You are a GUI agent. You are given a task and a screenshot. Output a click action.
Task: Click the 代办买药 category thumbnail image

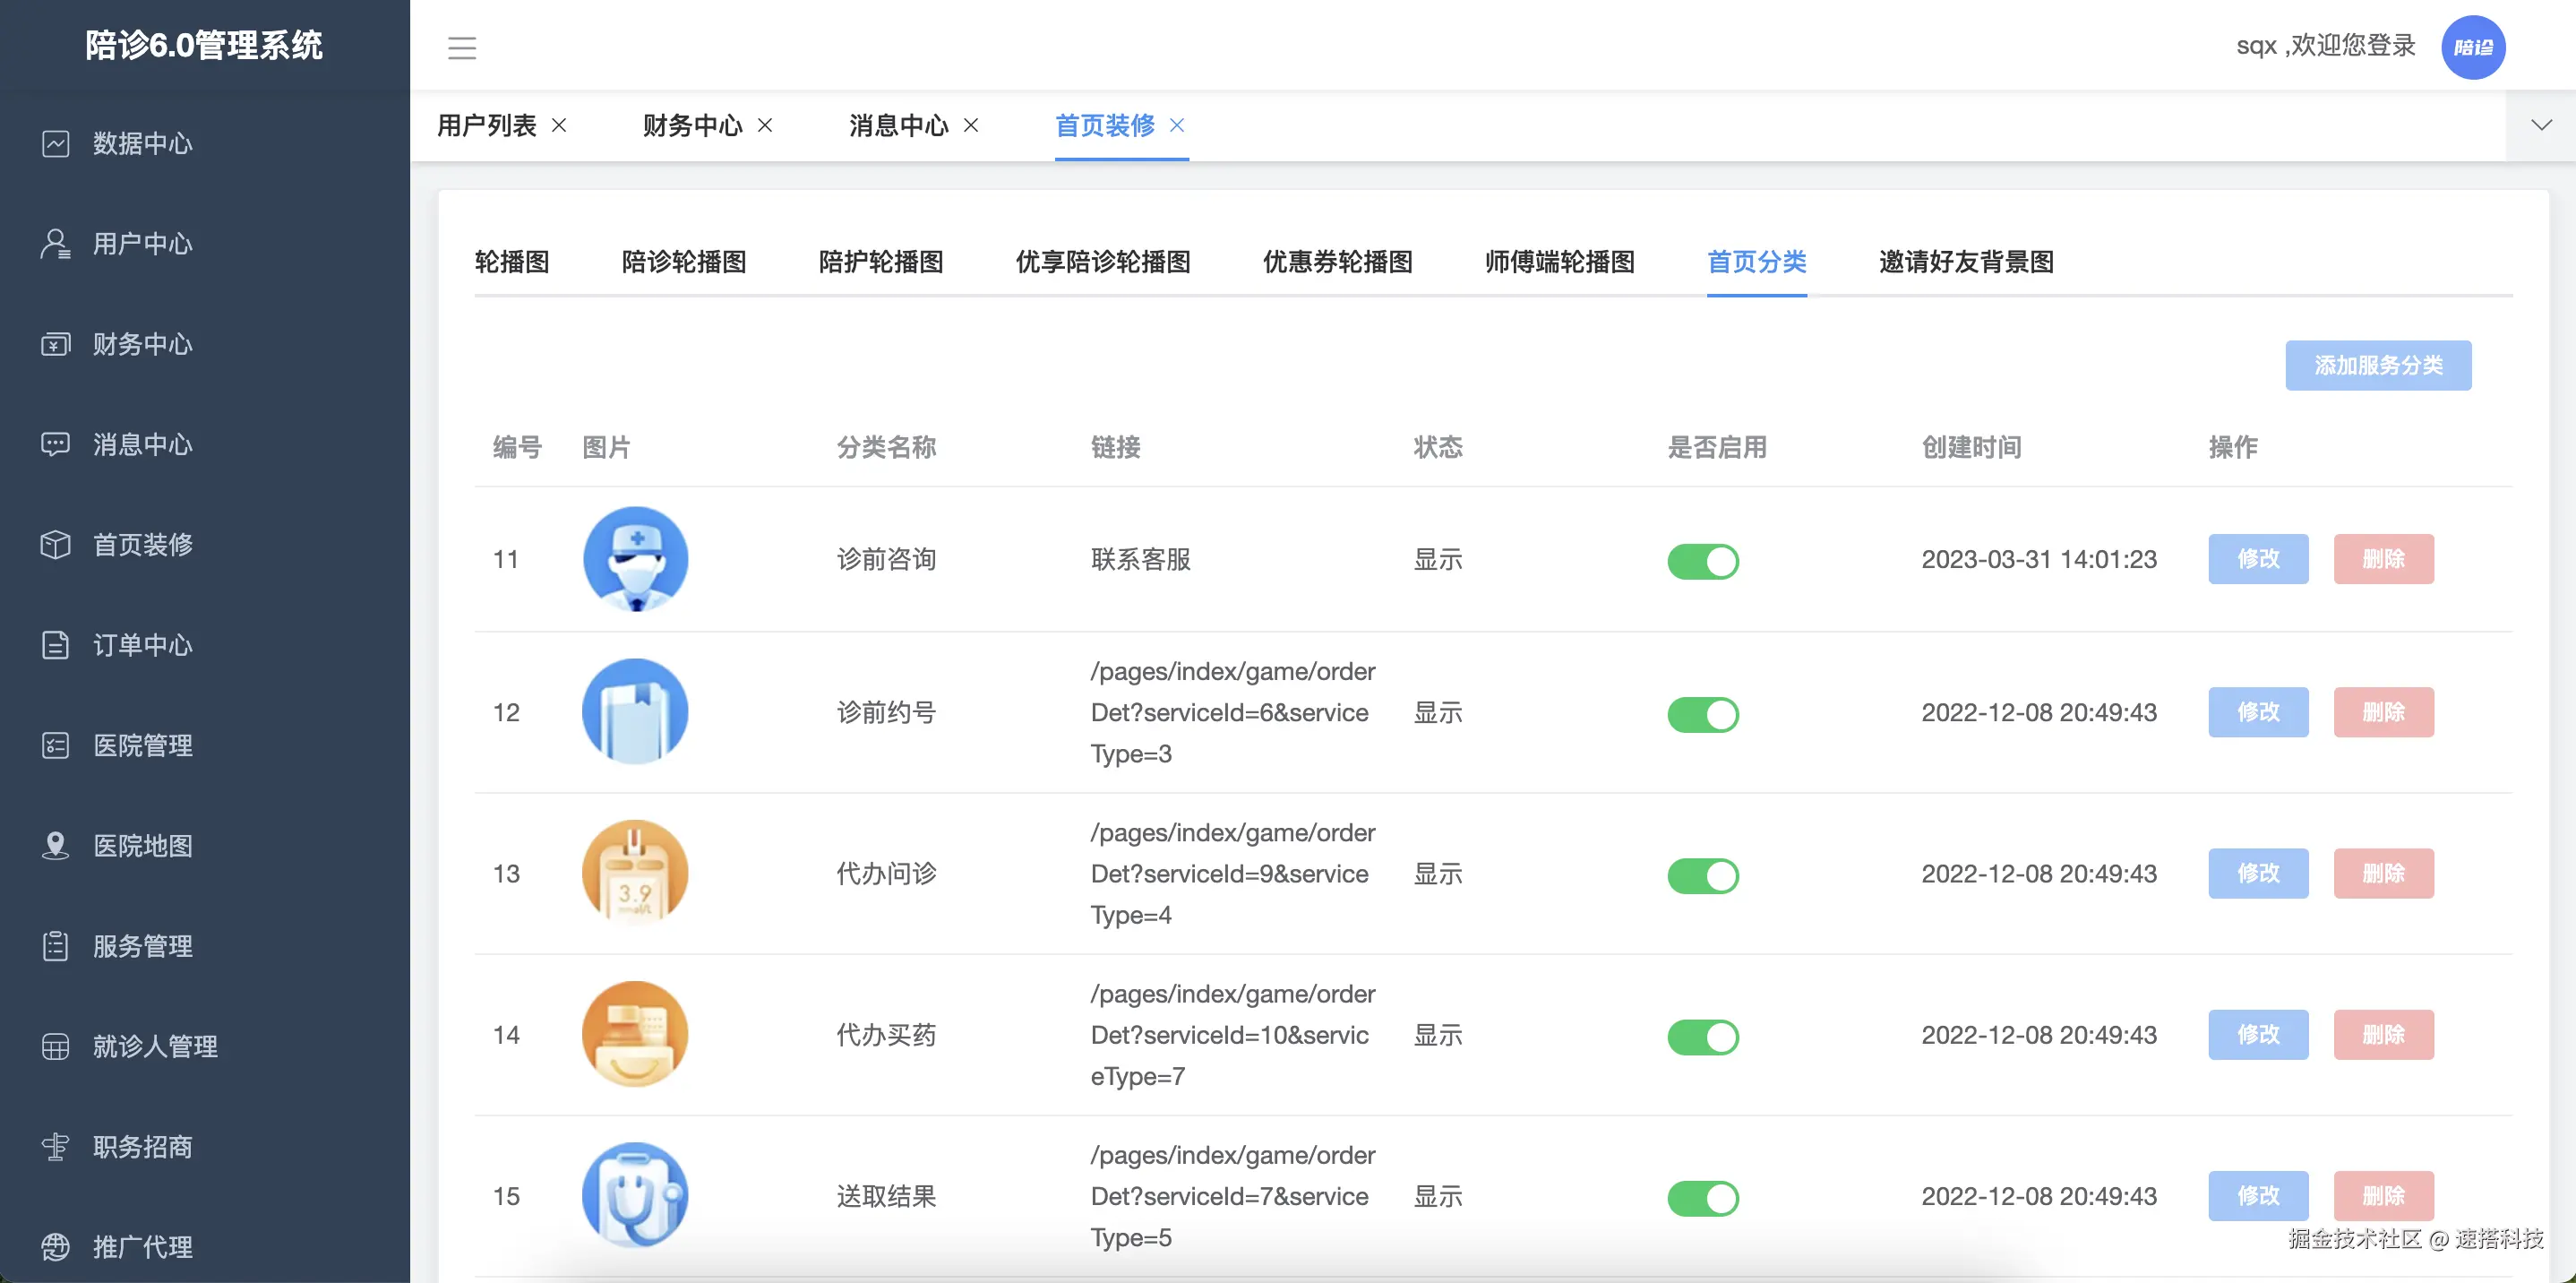(x=635, y=1034)
